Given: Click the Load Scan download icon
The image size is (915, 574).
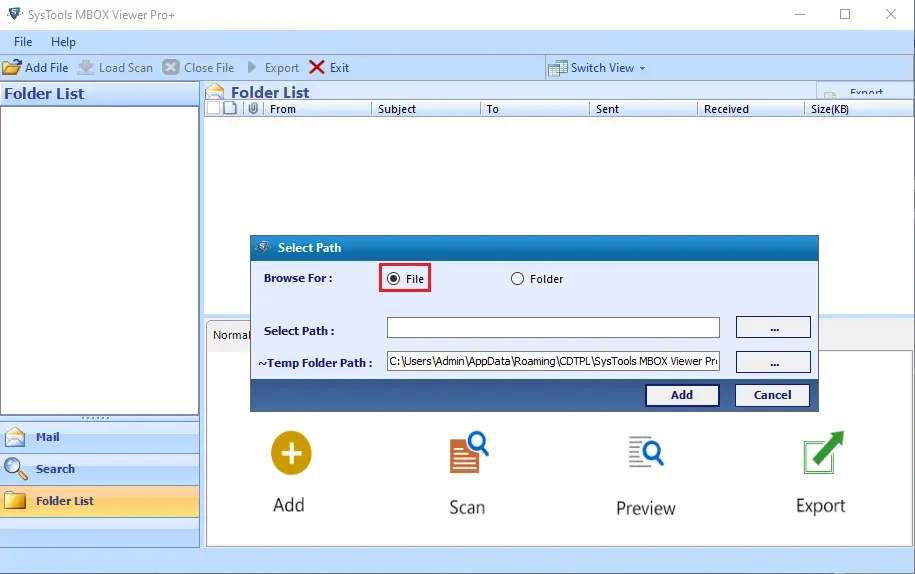Looking at the screenshot, I should 86,67.
